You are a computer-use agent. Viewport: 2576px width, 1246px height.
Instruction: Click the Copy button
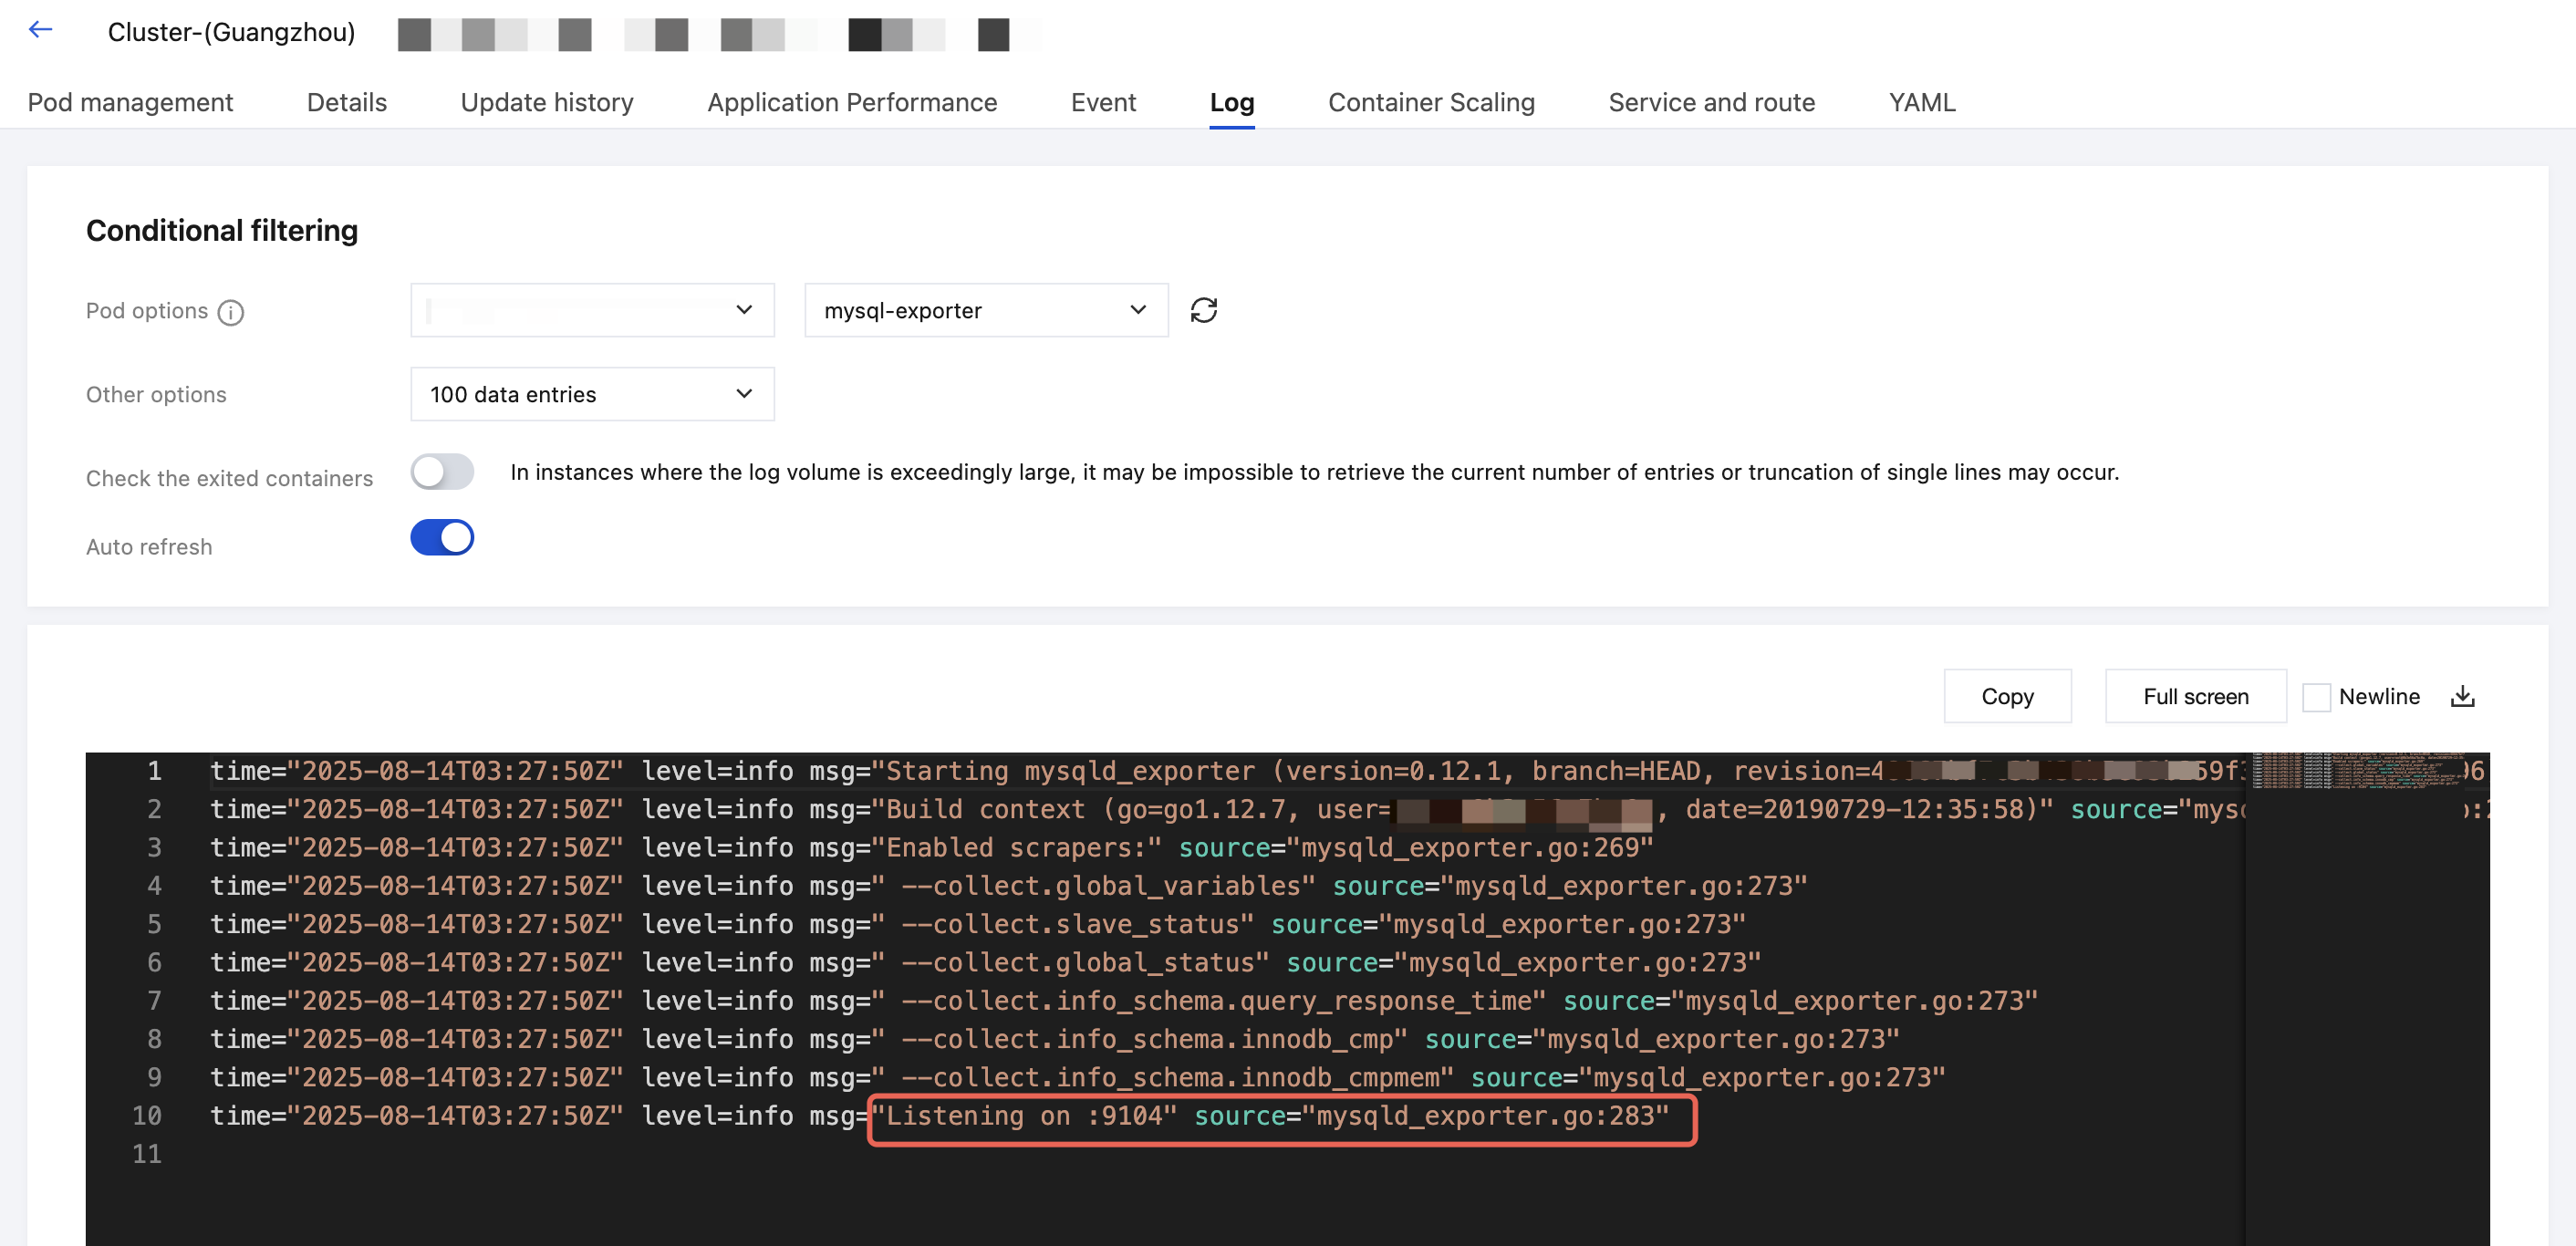(2006, 696)
